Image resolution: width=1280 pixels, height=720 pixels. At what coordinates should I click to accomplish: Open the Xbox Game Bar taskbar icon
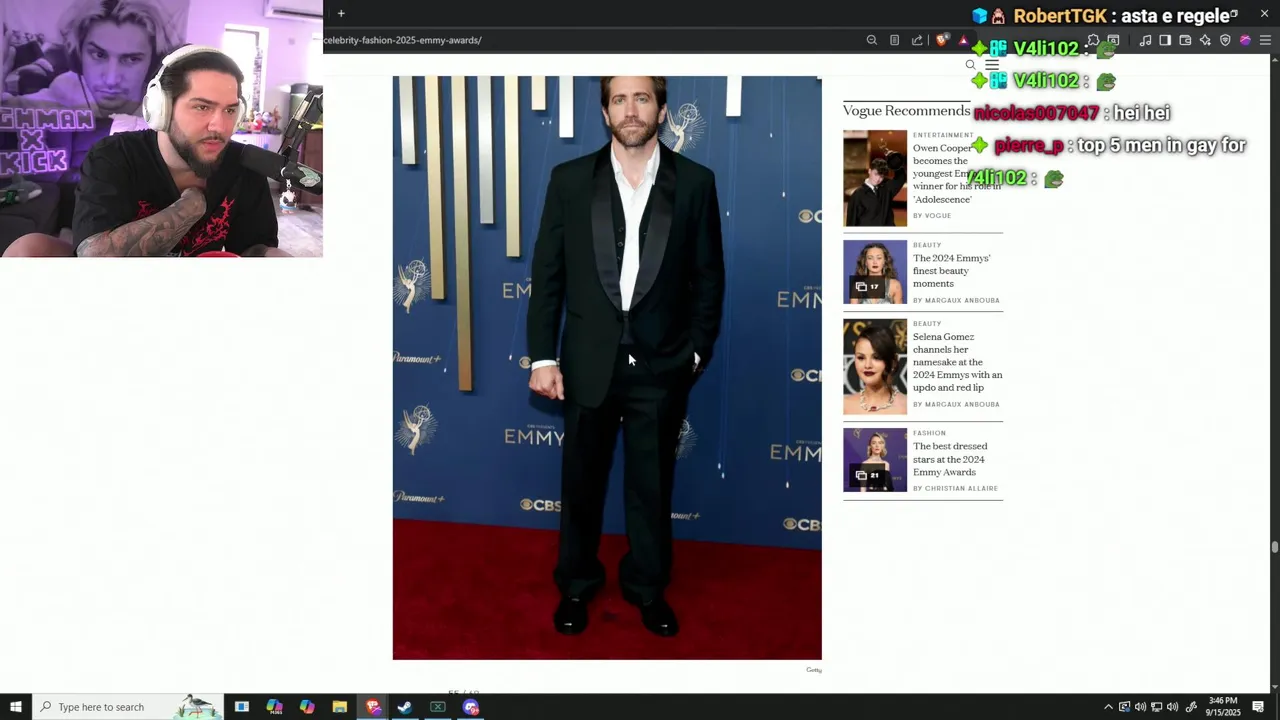(438, 707)
